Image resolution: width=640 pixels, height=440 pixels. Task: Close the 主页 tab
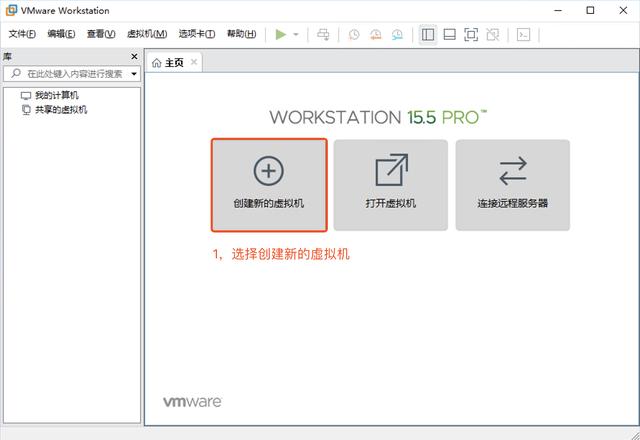(194, 62)
